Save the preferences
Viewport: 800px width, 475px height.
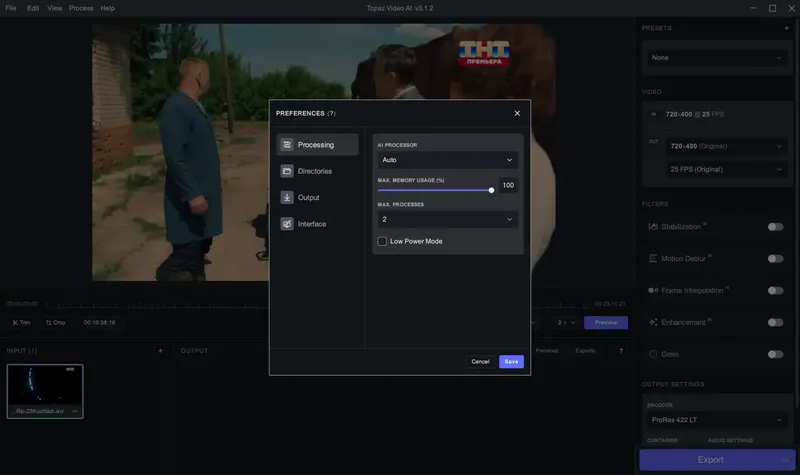click(511, 362)
